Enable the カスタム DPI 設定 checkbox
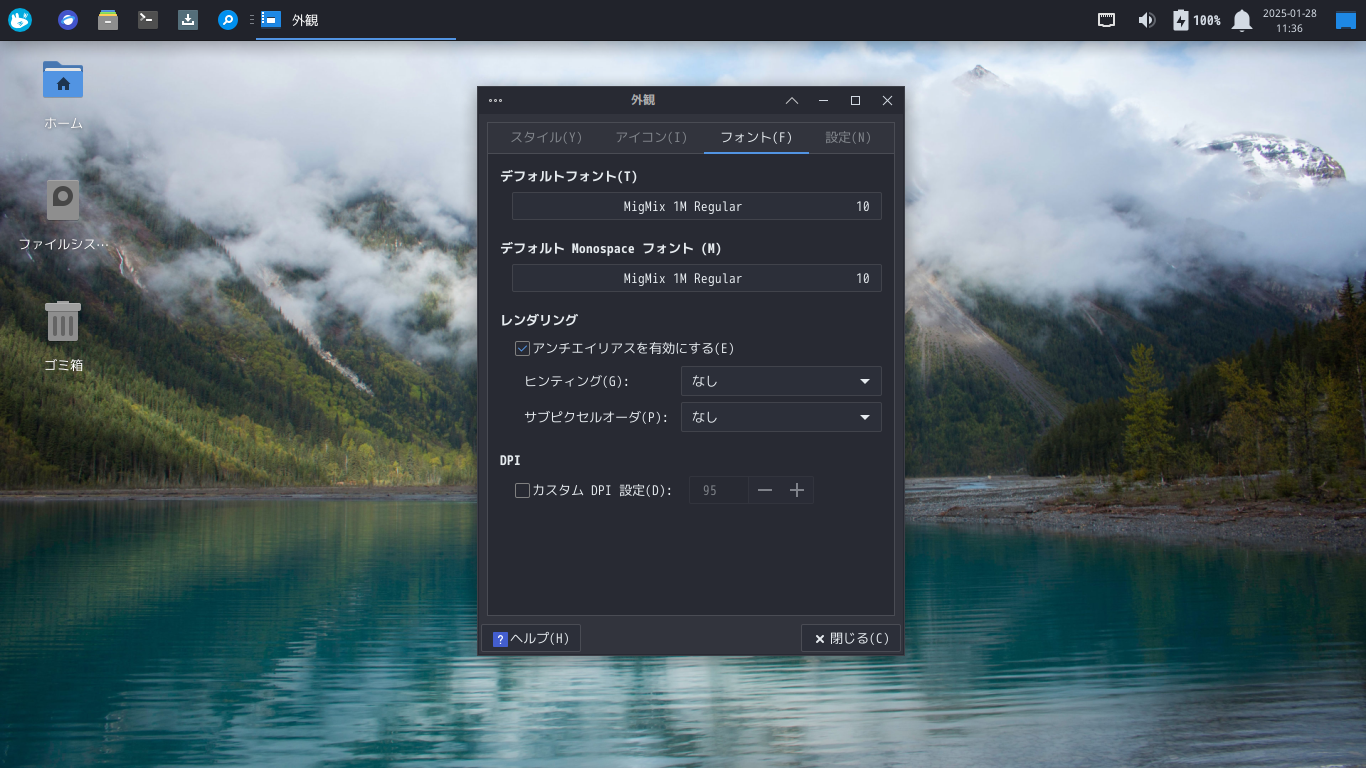1366x768 pixels. 521,490
